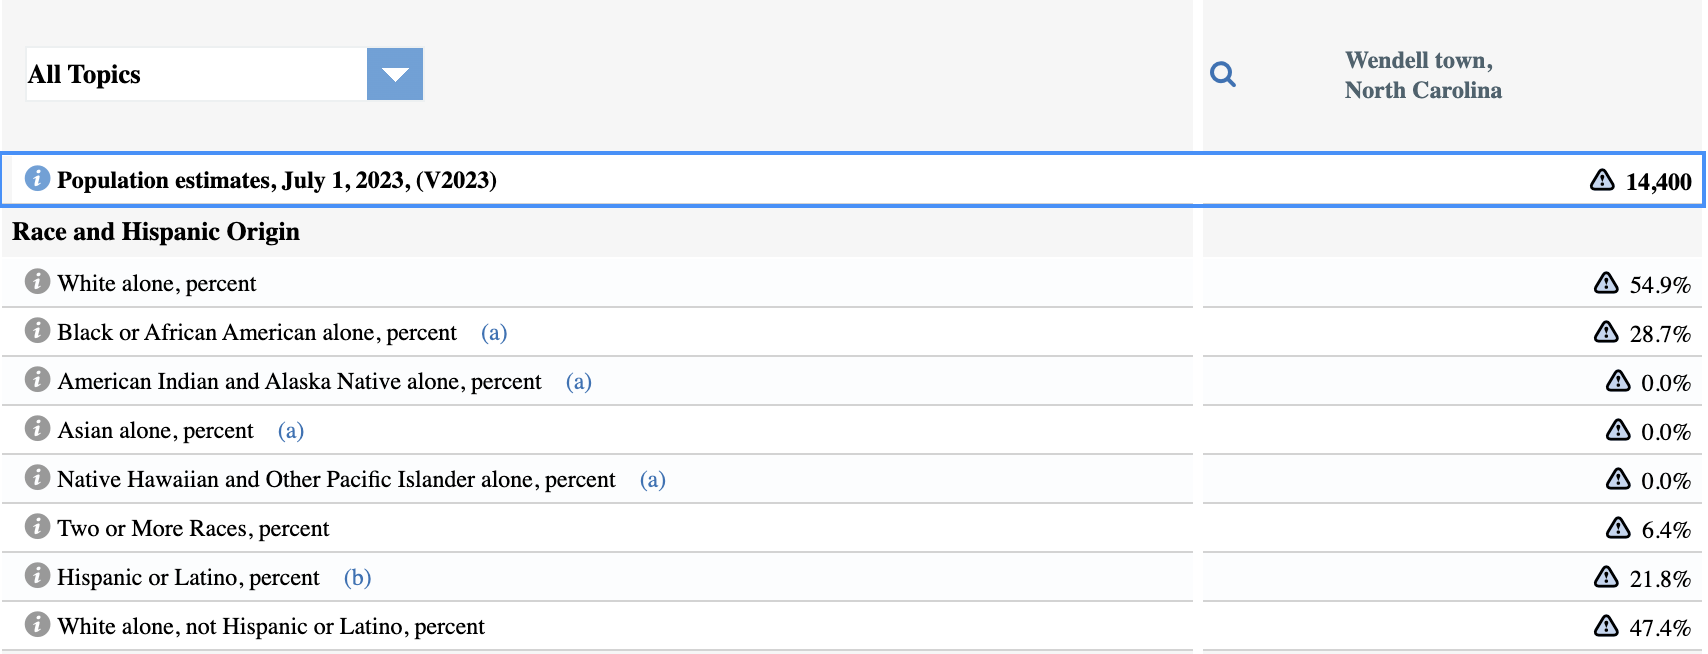Click warning triangle beside 6.4% value
1708x654 pixels.
1618,528
